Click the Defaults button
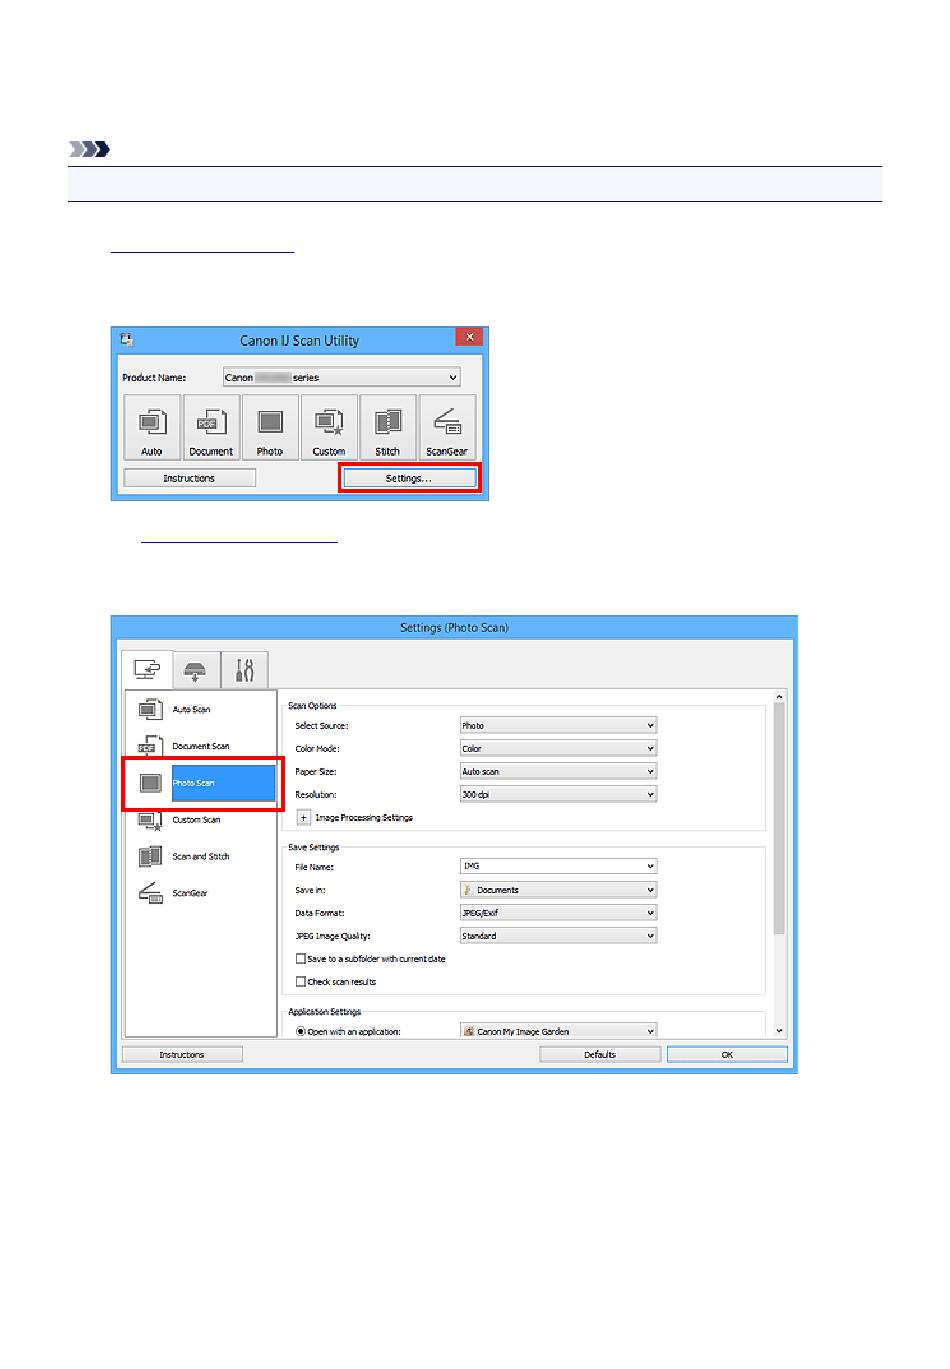Image resolution: width=950 pixels, height=1369 pixels. (x=600, y=1055)
